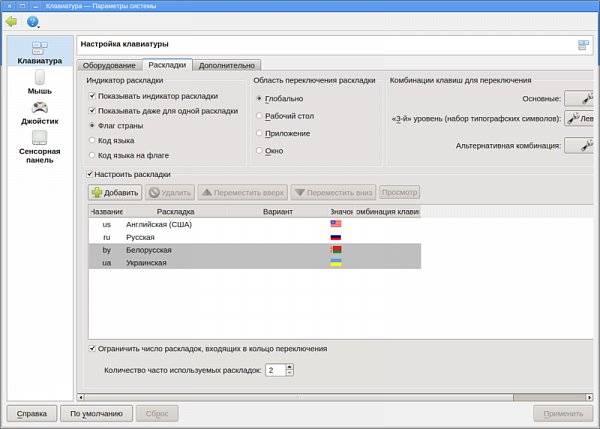Open the Сенсорная панель module

tap(40, 146)
